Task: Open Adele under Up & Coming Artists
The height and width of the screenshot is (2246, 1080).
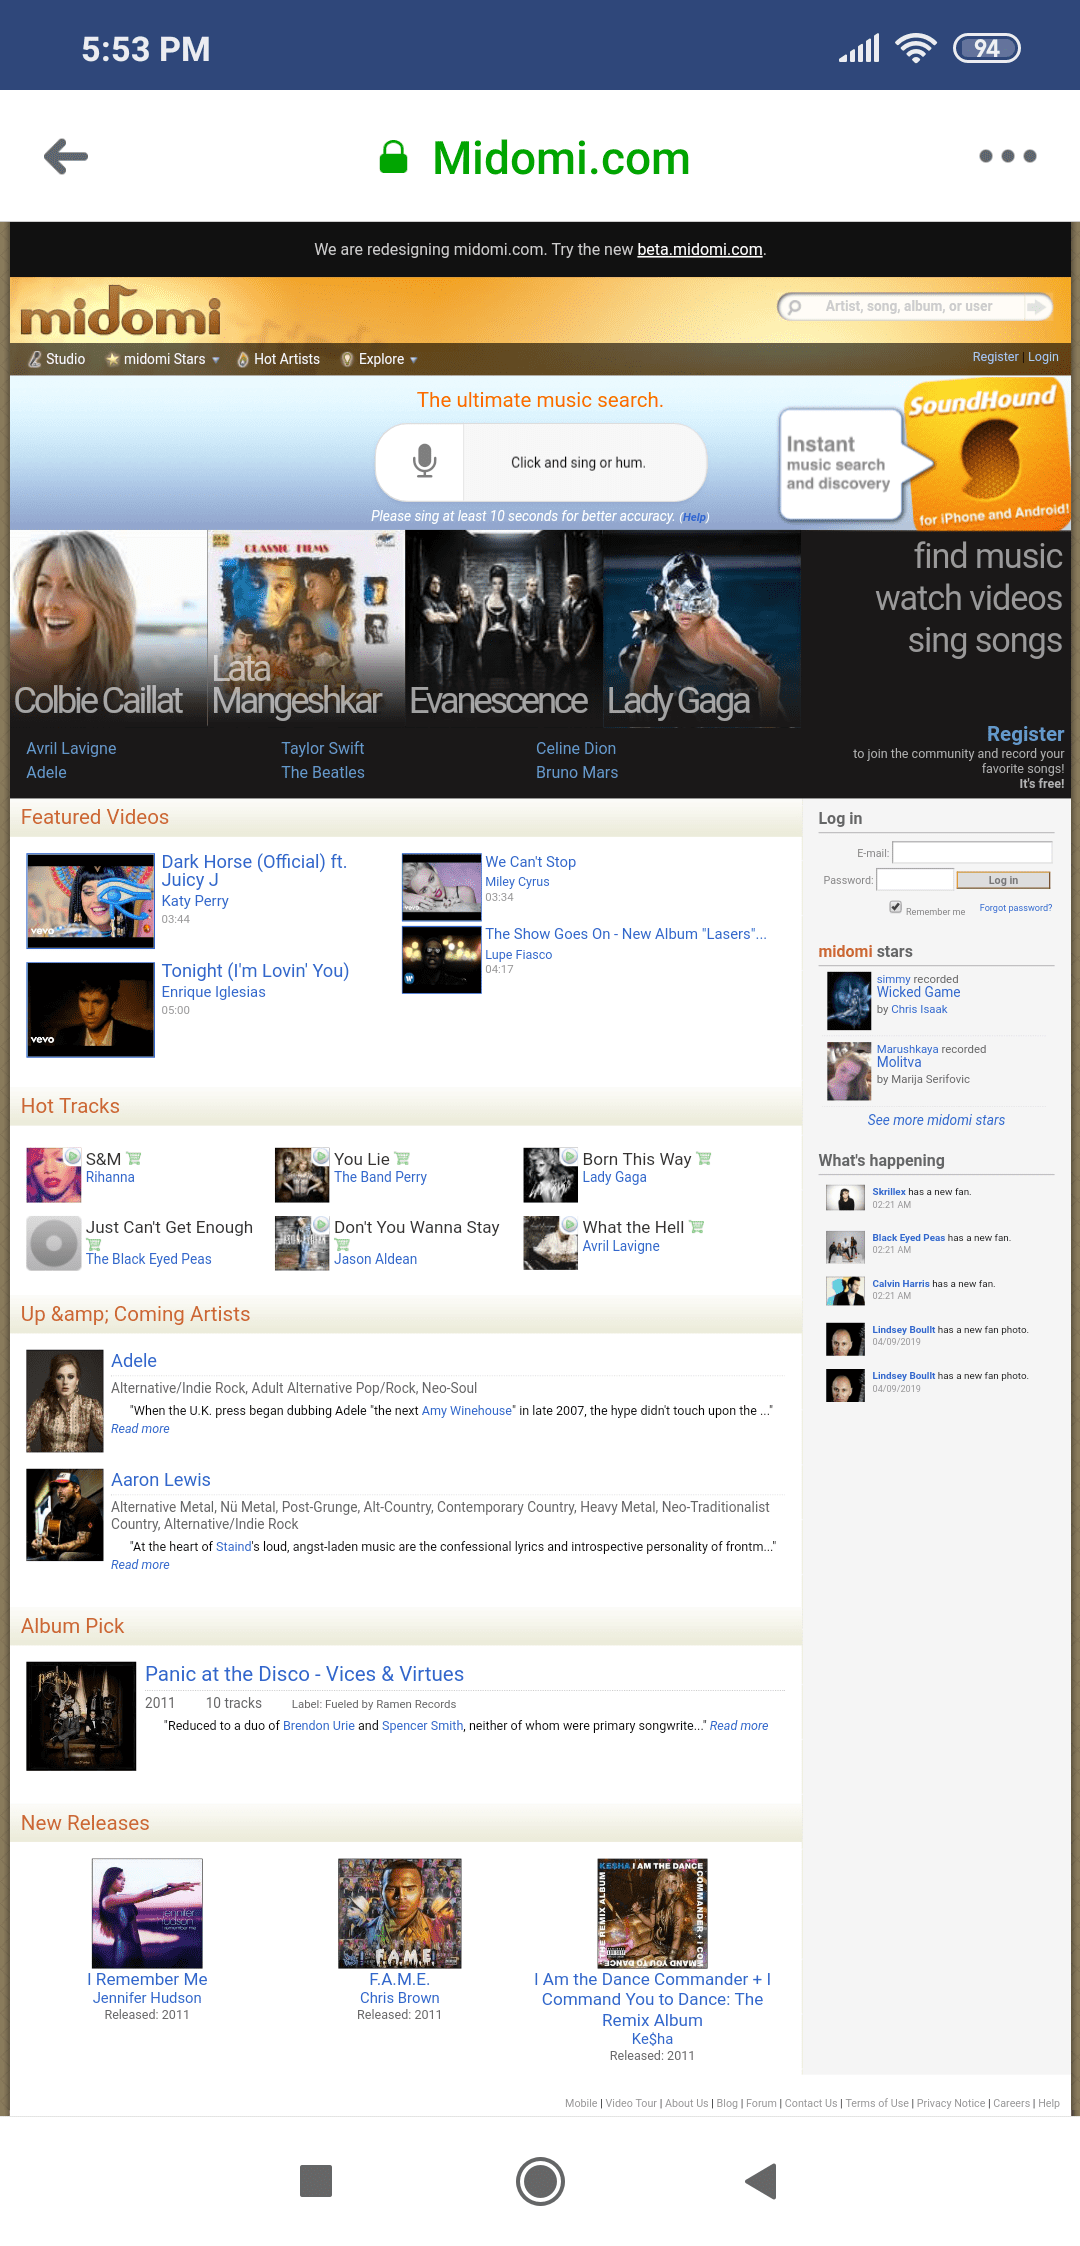Action: tap(134, 1361)
